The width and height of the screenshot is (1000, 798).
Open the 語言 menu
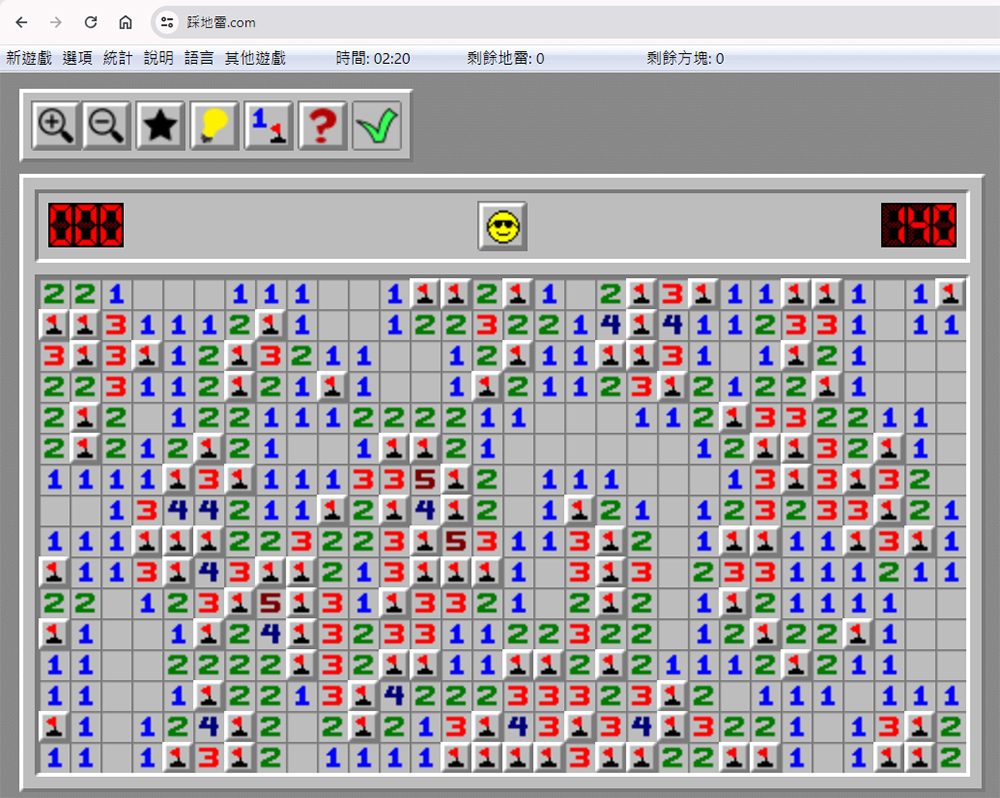[x=199, y=58]
